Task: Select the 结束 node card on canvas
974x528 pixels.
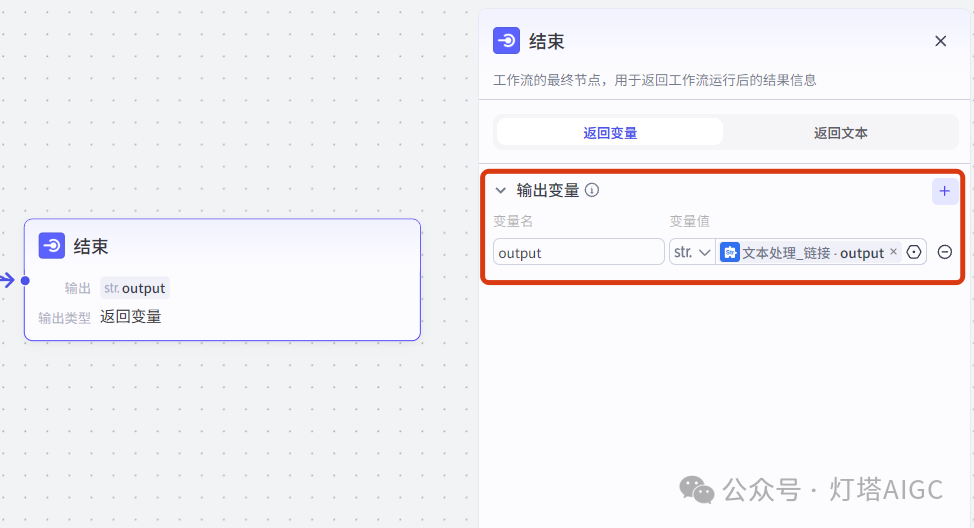Action: click(222, 280)
